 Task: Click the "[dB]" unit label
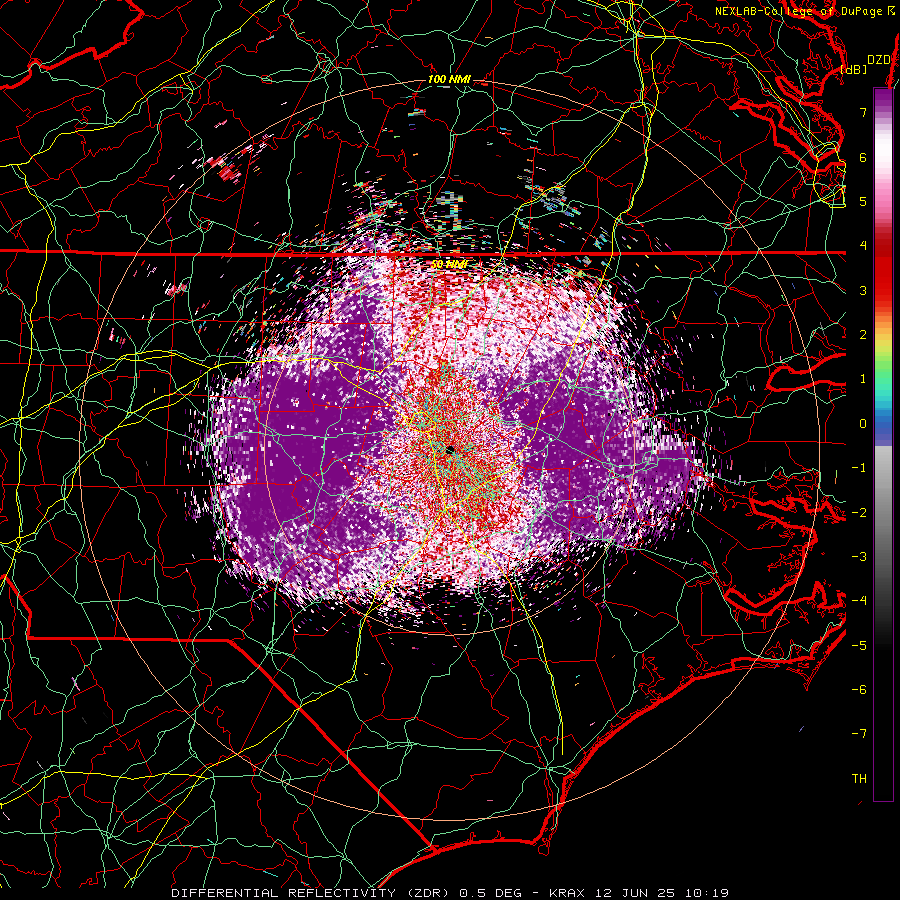pyautogui.click(x=854, y=69)
